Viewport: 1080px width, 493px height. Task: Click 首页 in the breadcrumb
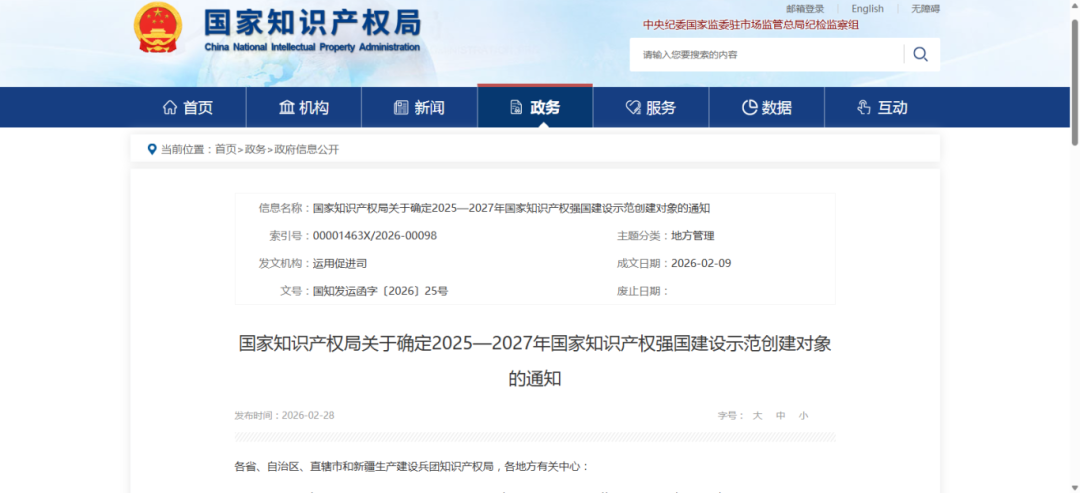225,149
